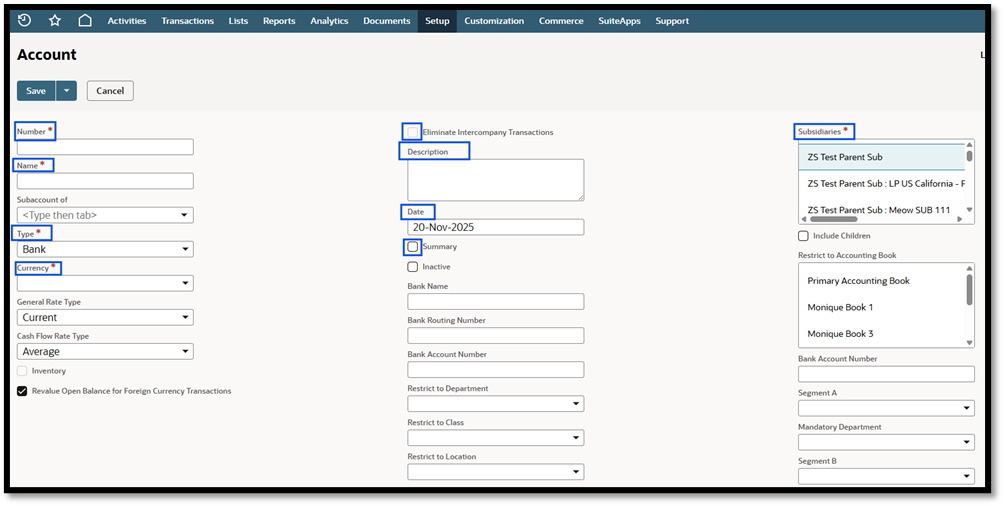Uncheck Revalue Open Balance checkbox
Screen dimensions: 1004x506
(x=22, y=391)
